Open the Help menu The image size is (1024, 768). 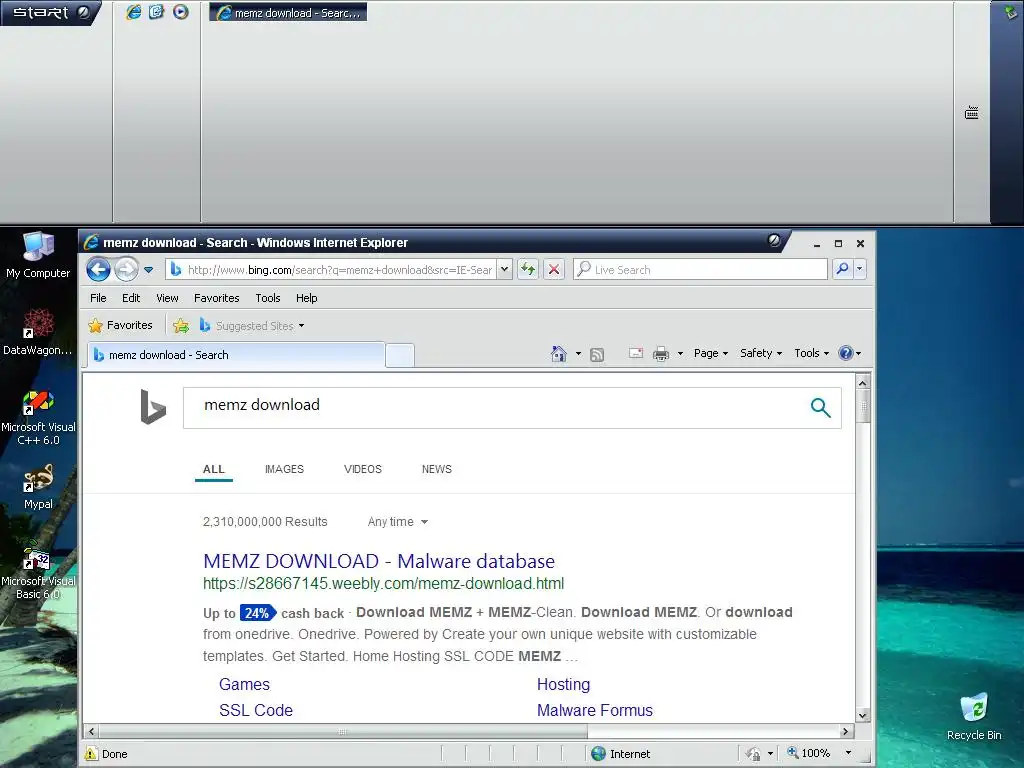click(306, 298)
